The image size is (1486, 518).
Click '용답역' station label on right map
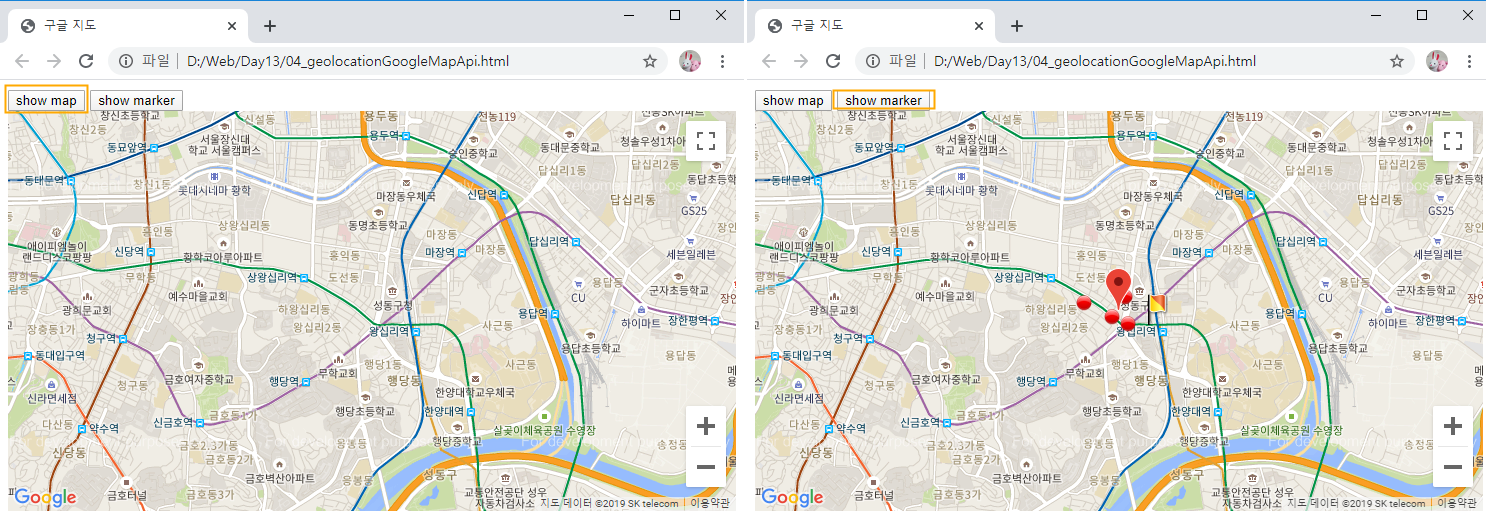tap(1281, 314)
